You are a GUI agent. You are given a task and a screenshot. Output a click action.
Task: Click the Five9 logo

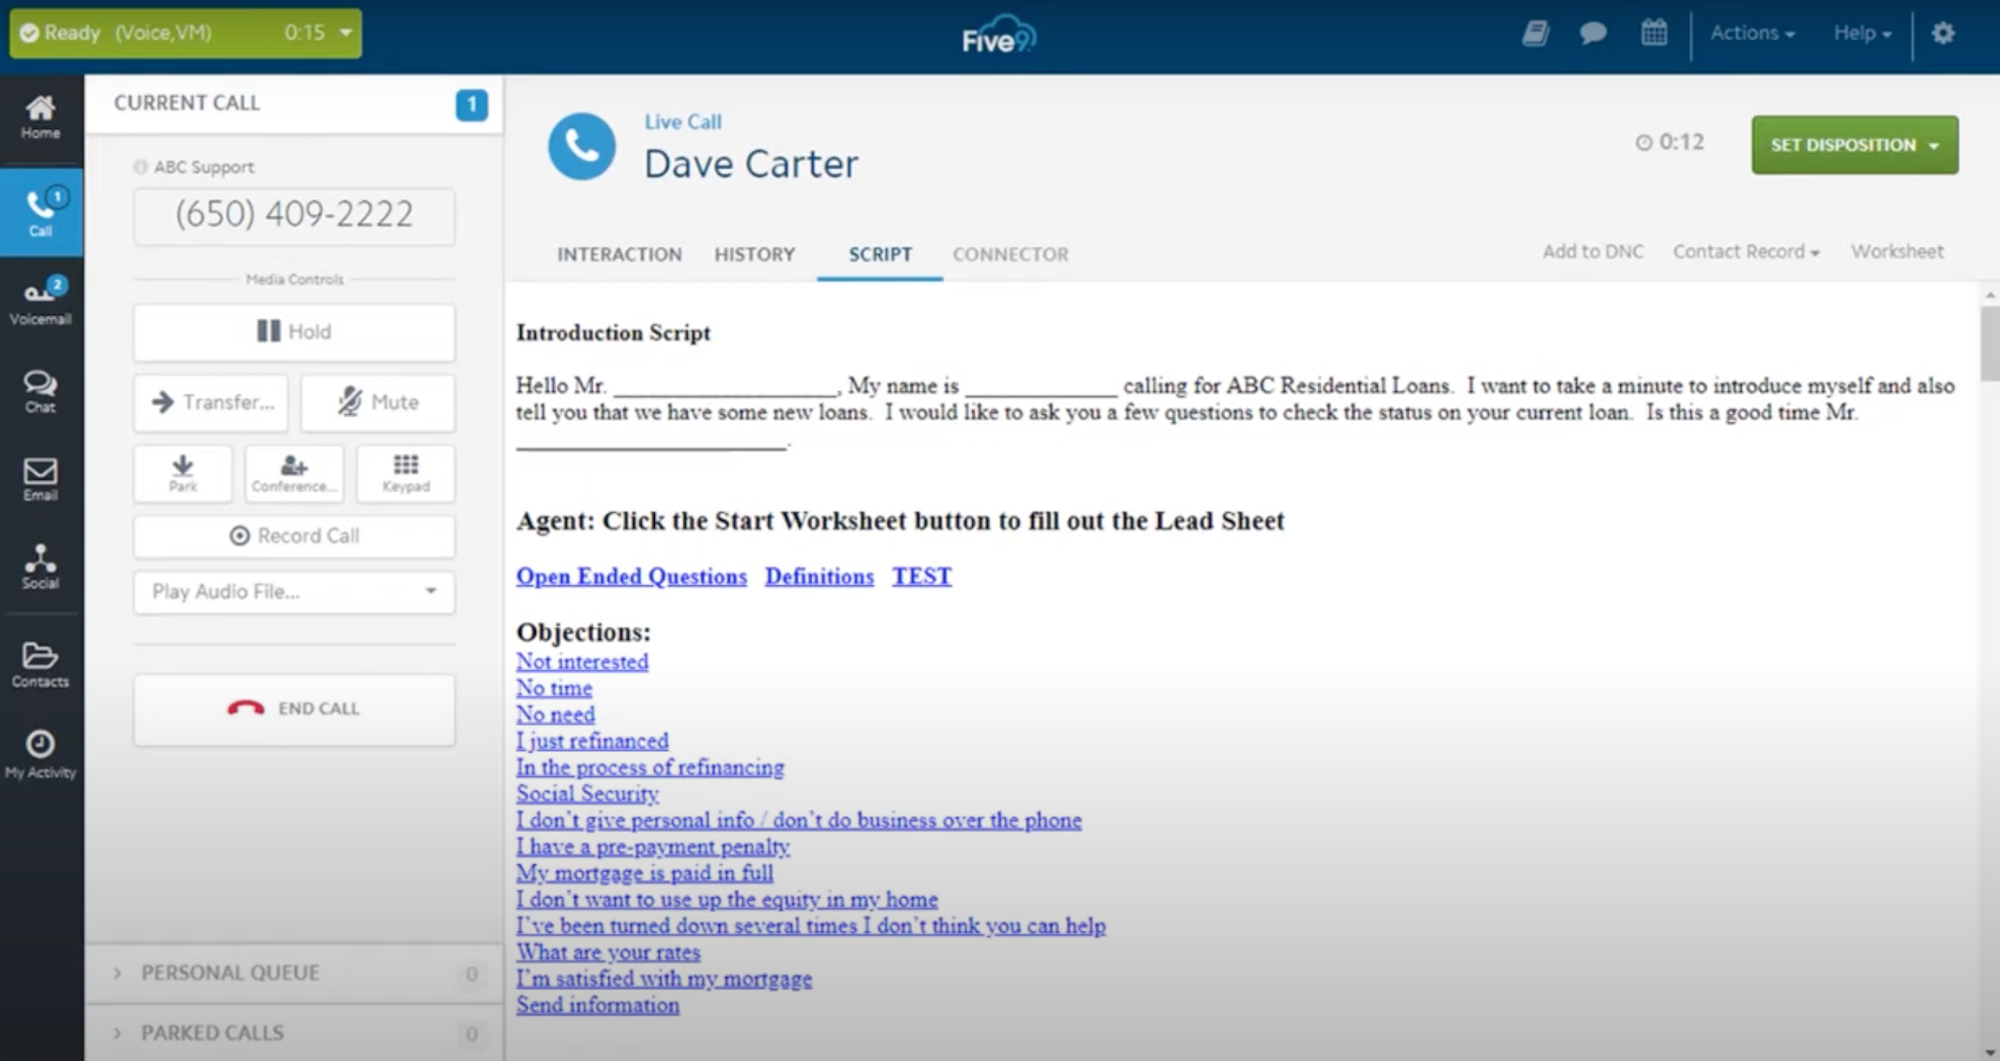coord(998,35)
